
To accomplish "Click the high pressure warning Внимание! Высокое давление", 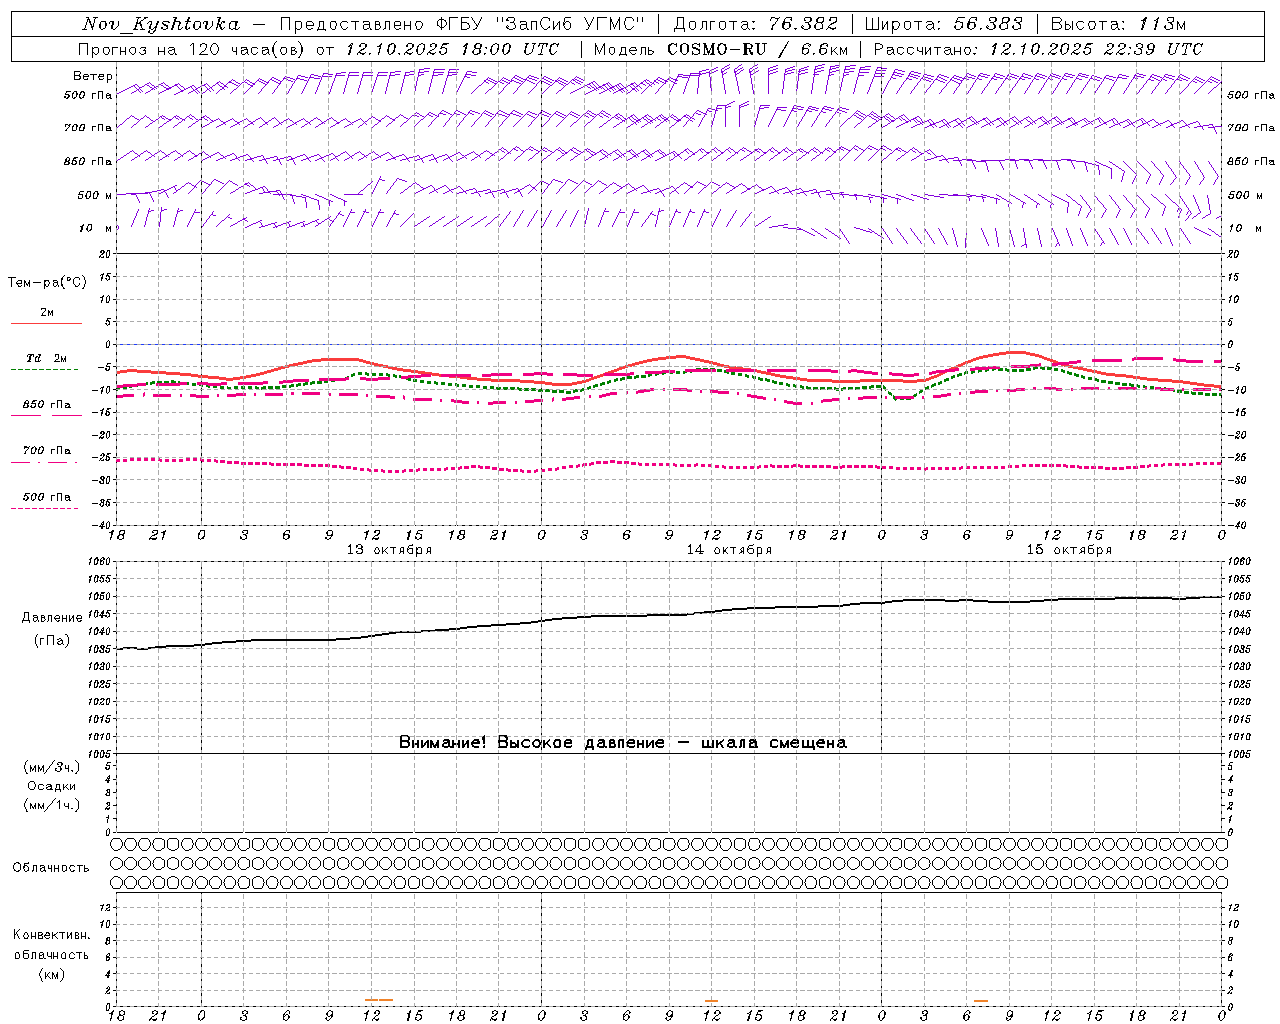I will (x=531, y=742).
